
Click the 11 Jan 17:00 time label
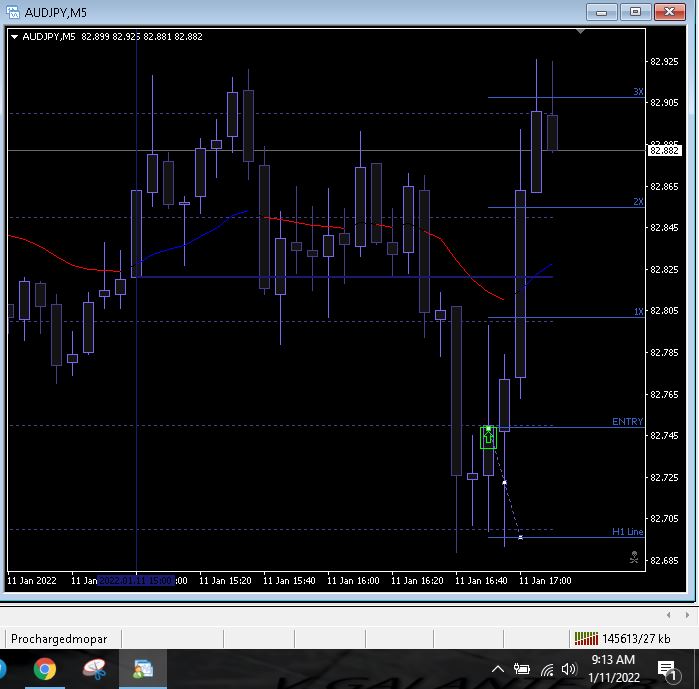pyautogui.click(x=545, y=581)
